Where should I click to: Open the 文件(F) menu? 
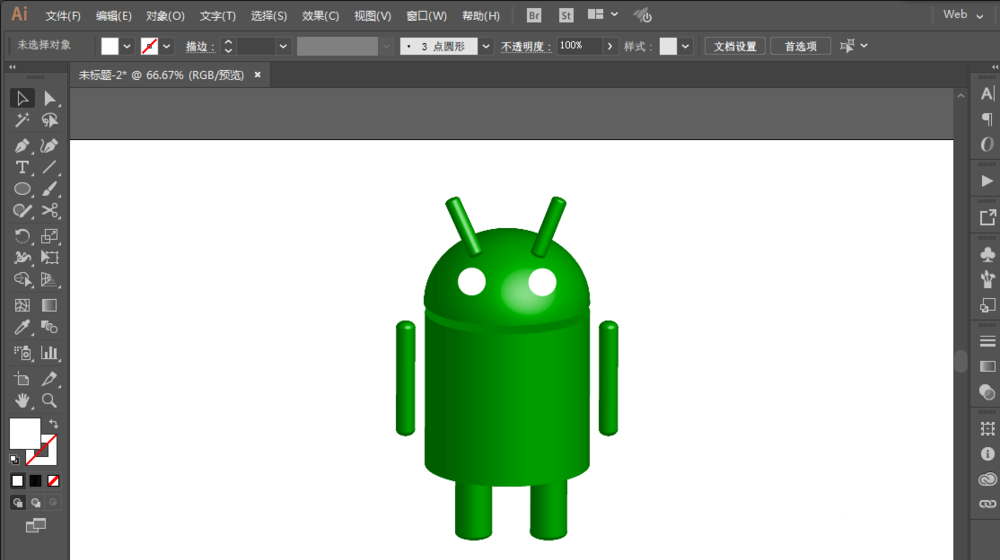[62, 16]
